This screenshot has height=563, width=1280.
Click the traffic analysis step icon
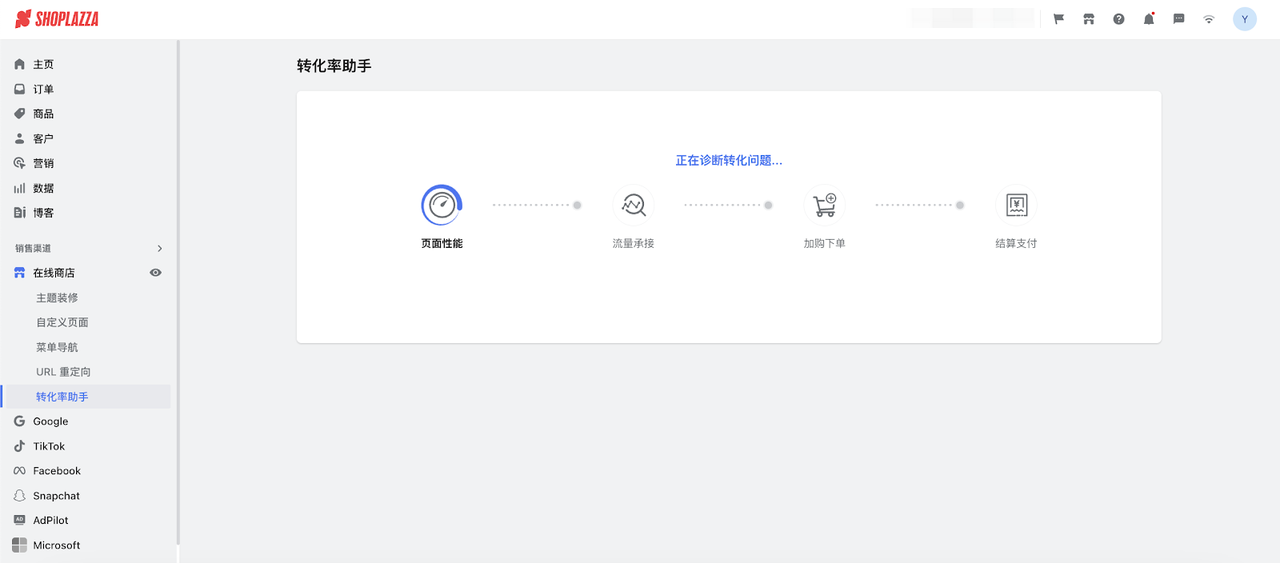(633, 205)
